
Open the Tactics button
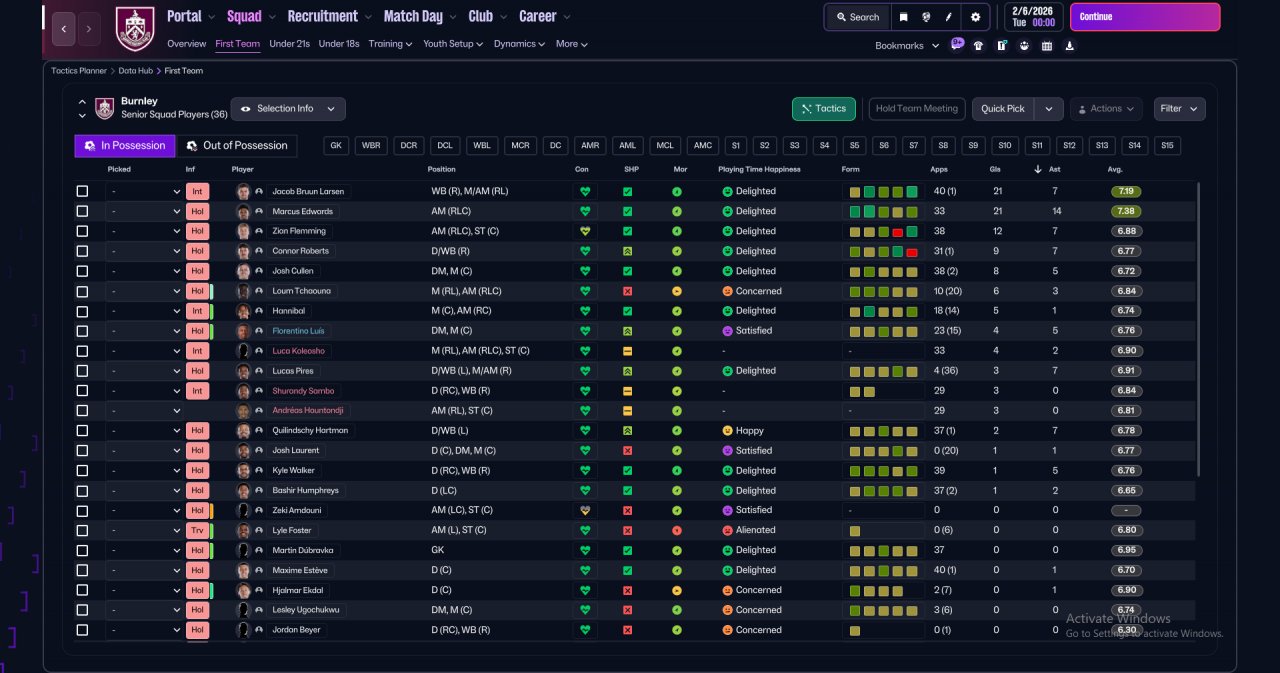pyautogui.click(x=824, y=109)
